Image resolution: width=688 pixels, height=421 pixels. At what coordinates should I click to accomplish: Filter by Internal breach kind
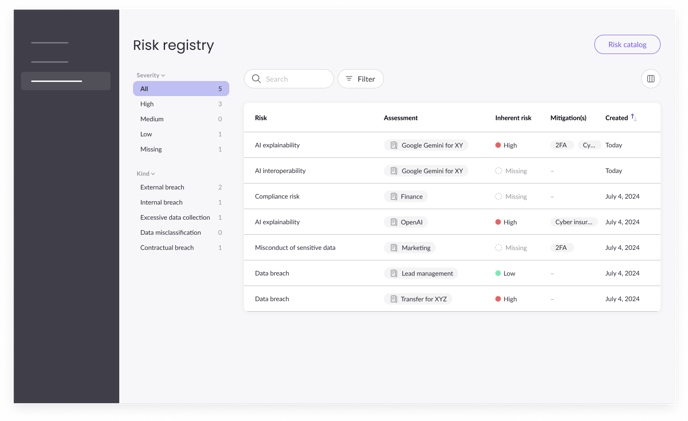tap(181, 202)
